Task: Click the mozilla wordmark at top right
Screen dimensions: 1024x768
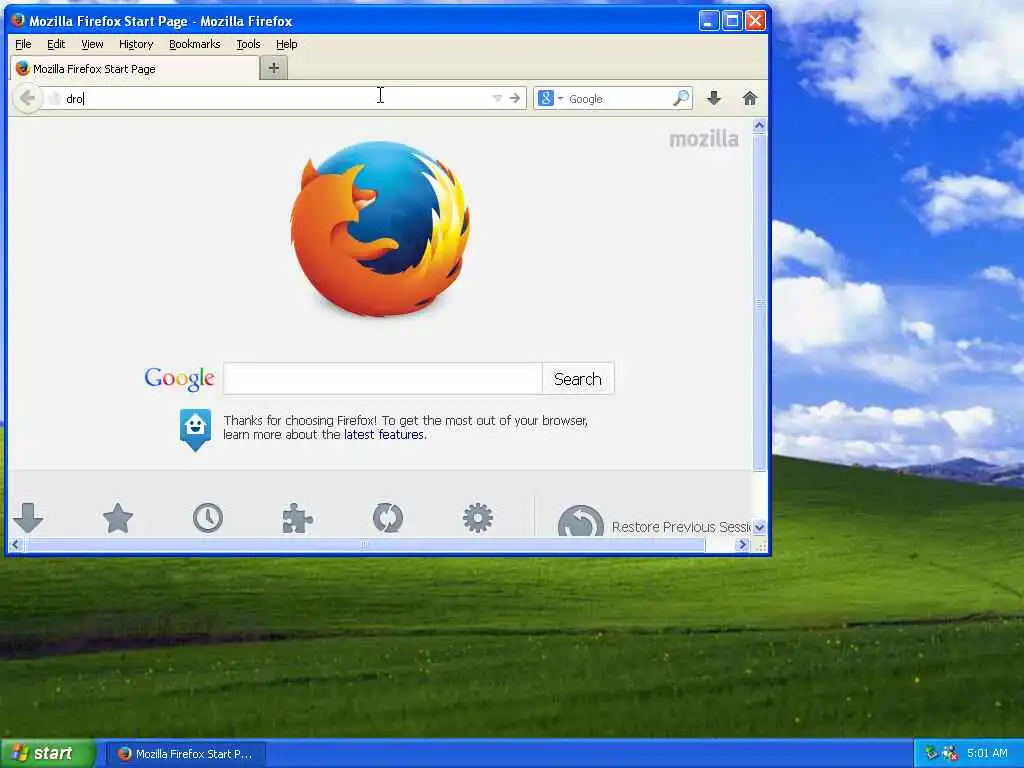Action: click(x=704, y=139)
